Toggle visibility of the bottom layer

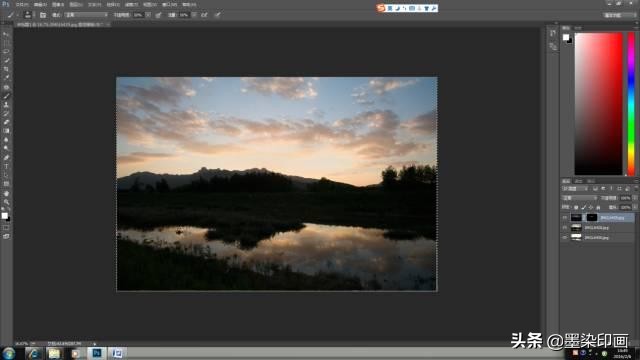click(565, 238)
